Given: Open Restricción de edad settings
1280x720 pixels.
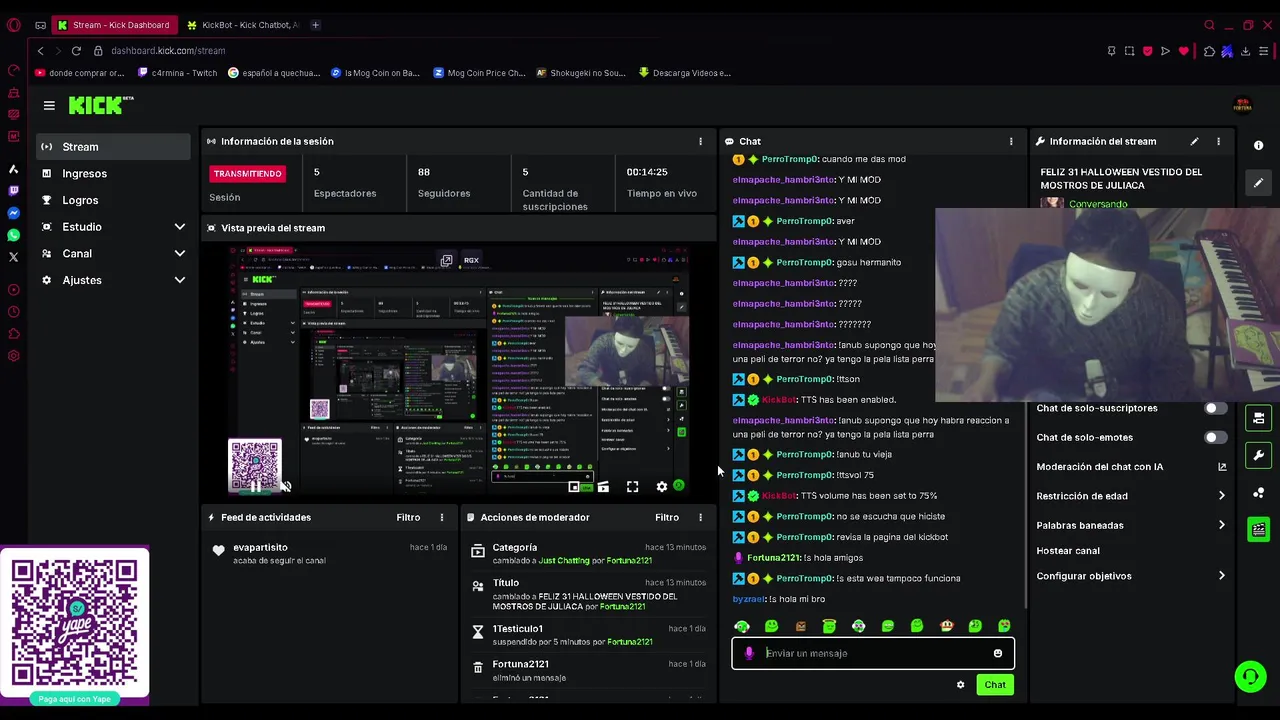Looking at the screenshot, I should click(x=1131, y=496).
